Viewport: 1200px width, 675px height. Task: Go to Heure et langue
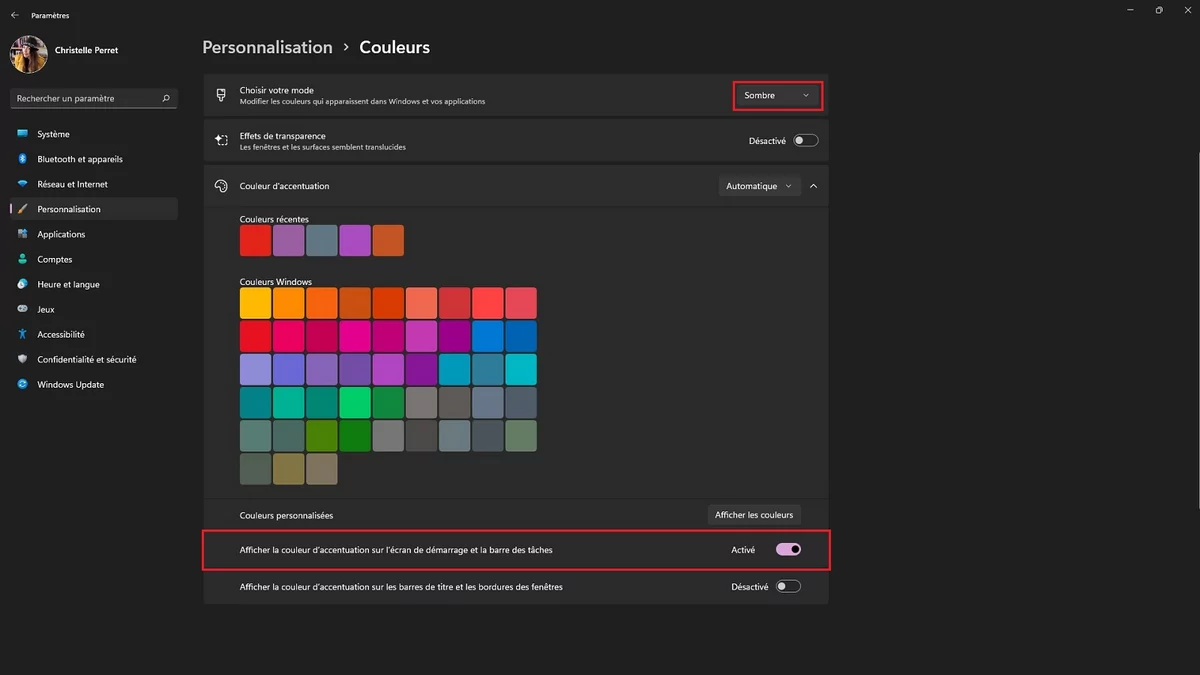[94, 284]
